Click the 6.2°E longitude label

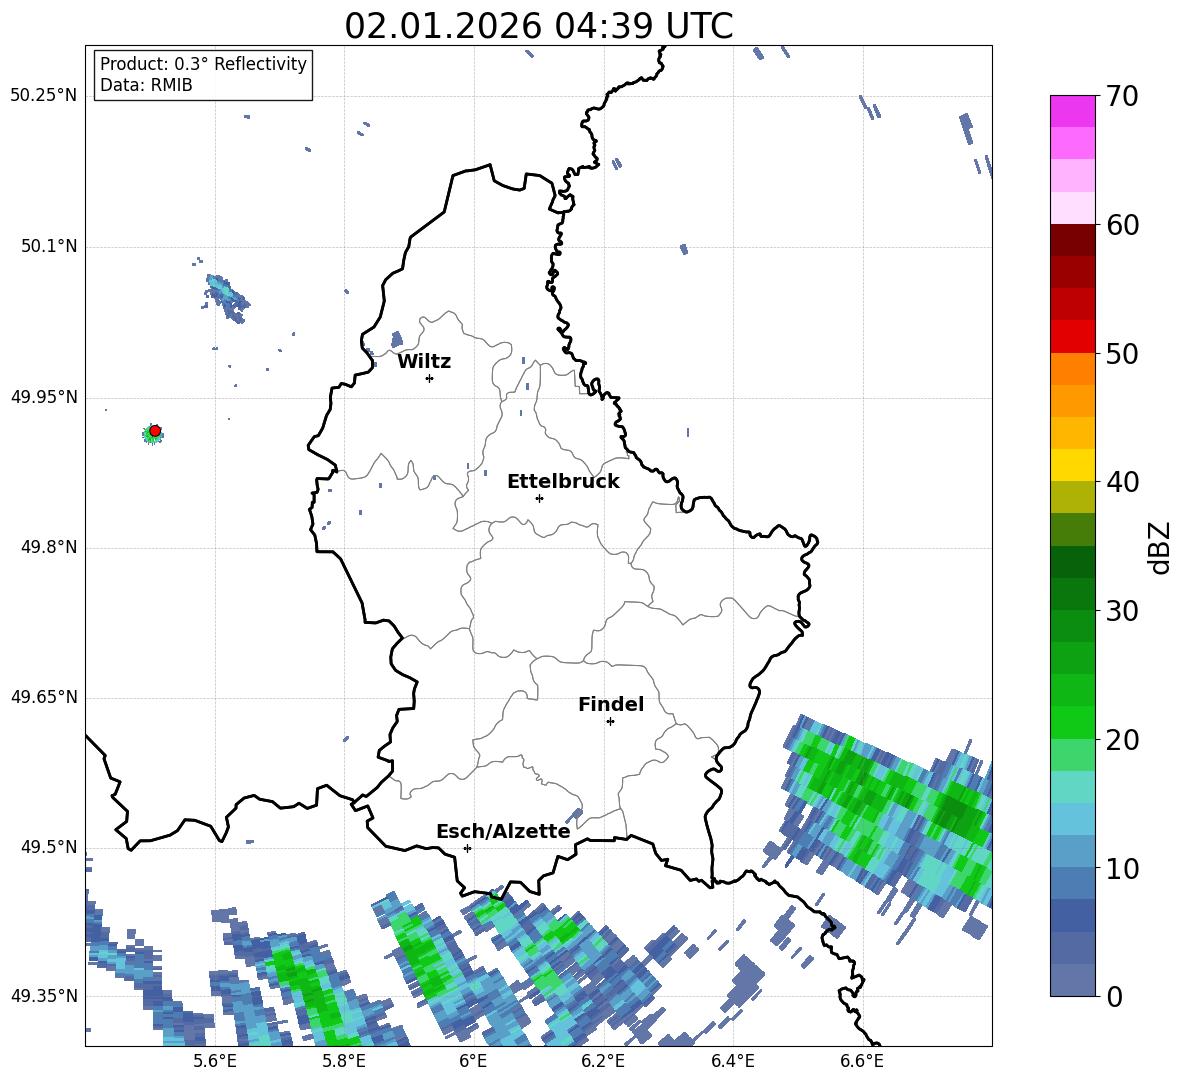(x=603, y=1061)
